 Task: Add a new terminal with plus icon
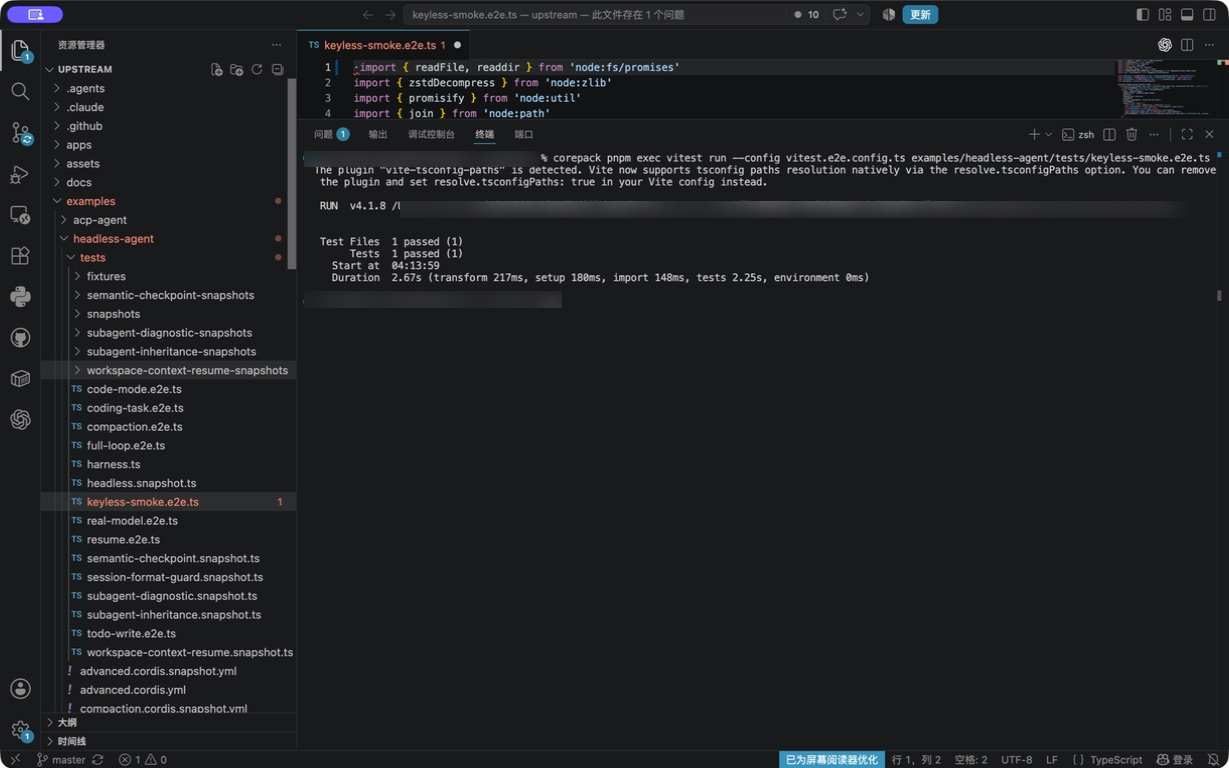pyautogui.click(x=1034, y=134)
